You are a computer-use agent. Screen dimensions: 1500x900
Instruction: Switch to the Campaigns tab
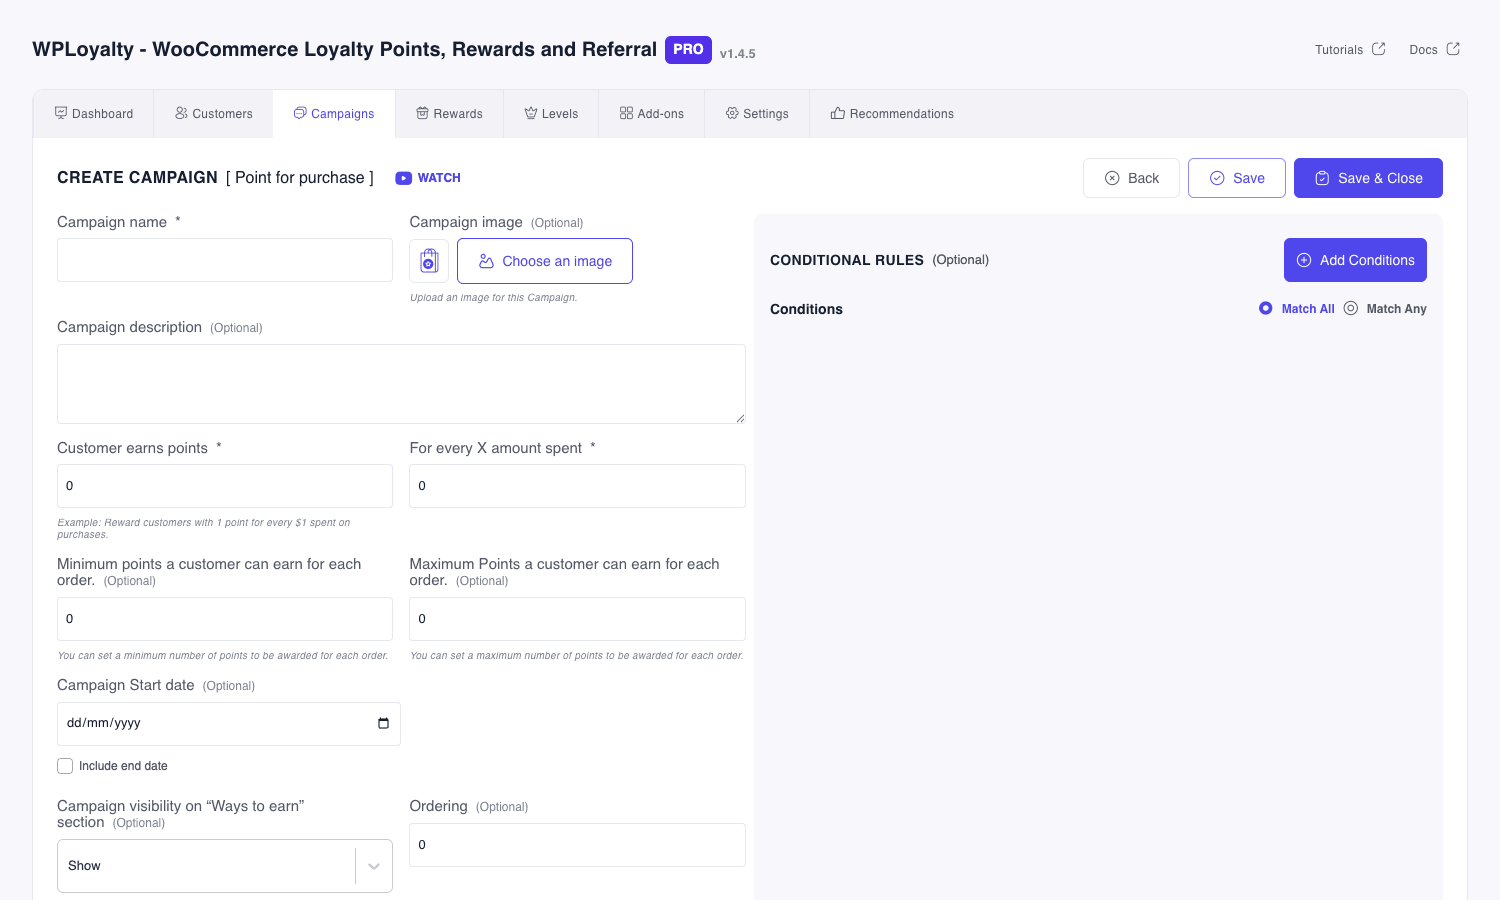coord(334,114)
